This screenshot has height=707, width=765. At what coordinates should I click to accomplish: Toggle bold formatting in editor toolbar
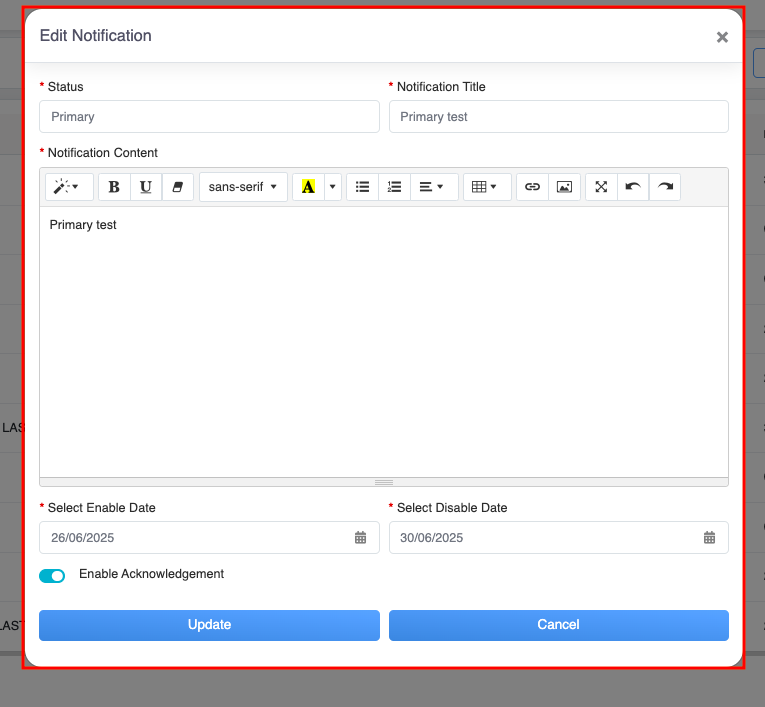coord(114,187)
